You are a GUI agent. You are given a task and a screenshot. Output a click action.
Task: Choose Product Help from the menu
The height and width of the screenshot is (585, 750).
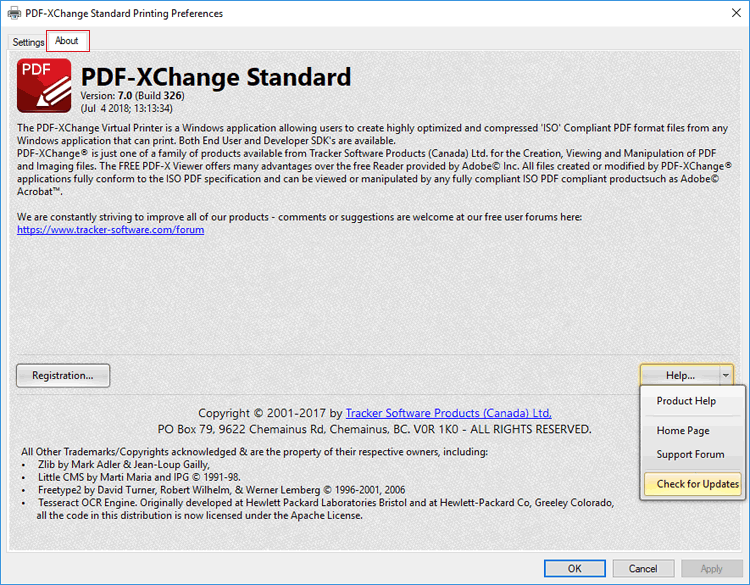point(686,401)
